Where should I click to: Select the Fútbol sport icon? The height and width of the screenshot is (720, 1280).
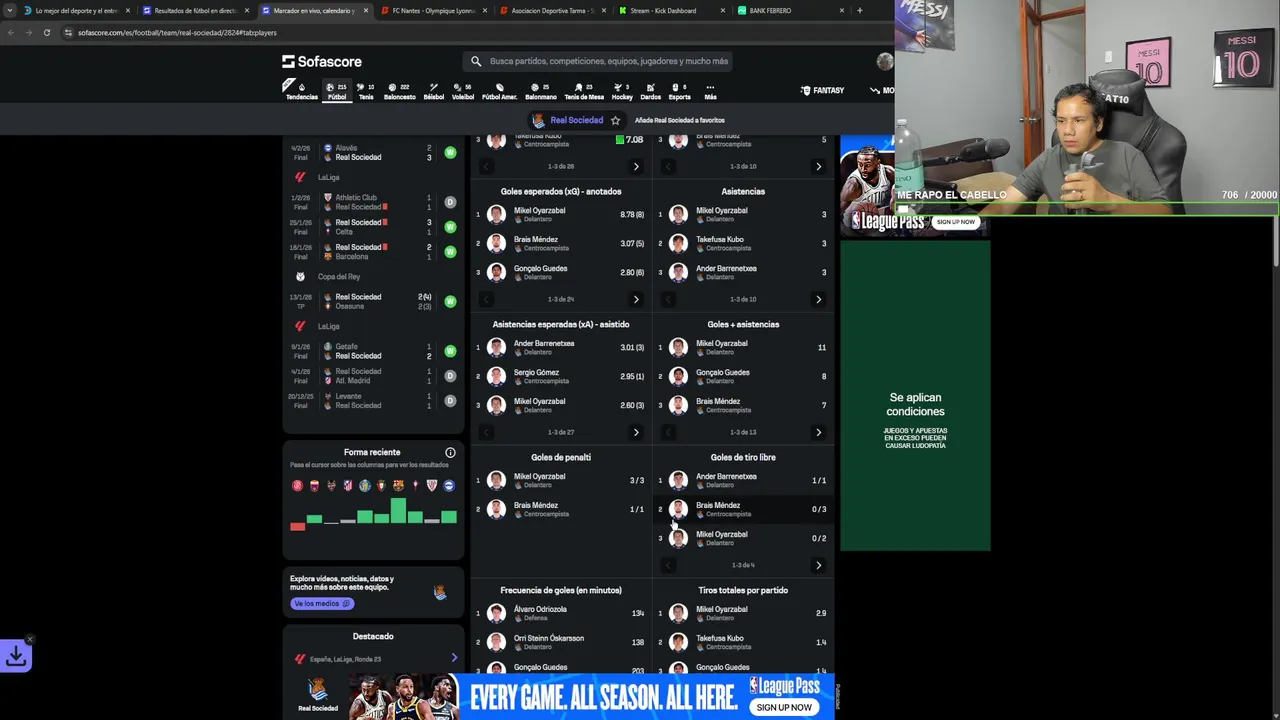point(337,91)
